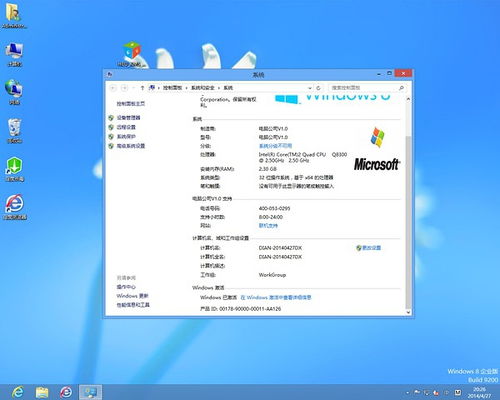Expand the address bar history dropdown

click(x=310, y=88)
